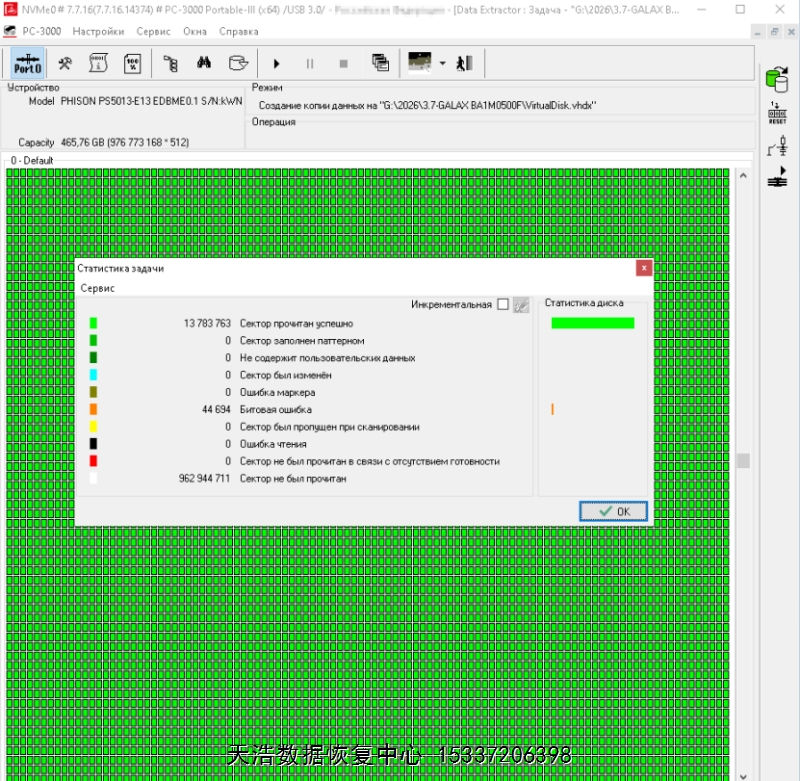Click the edit icon beside Инкрементальная checkbox
Viewport: 800px width, 781px height.
pyautogui.click(x=521, y=305)
